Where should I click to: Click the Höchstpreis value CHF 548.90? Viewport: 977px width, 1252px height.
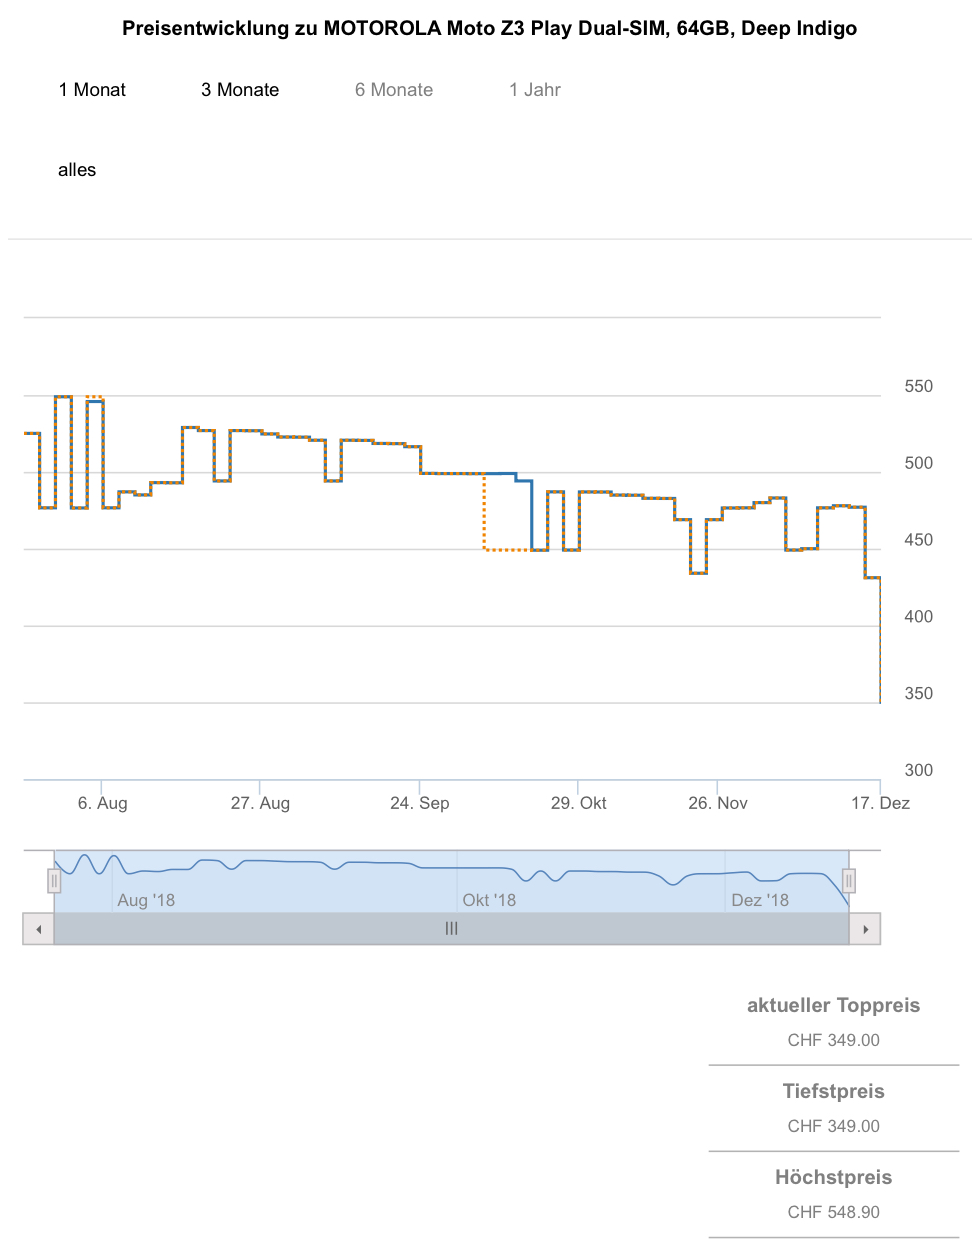point(833,1212)
